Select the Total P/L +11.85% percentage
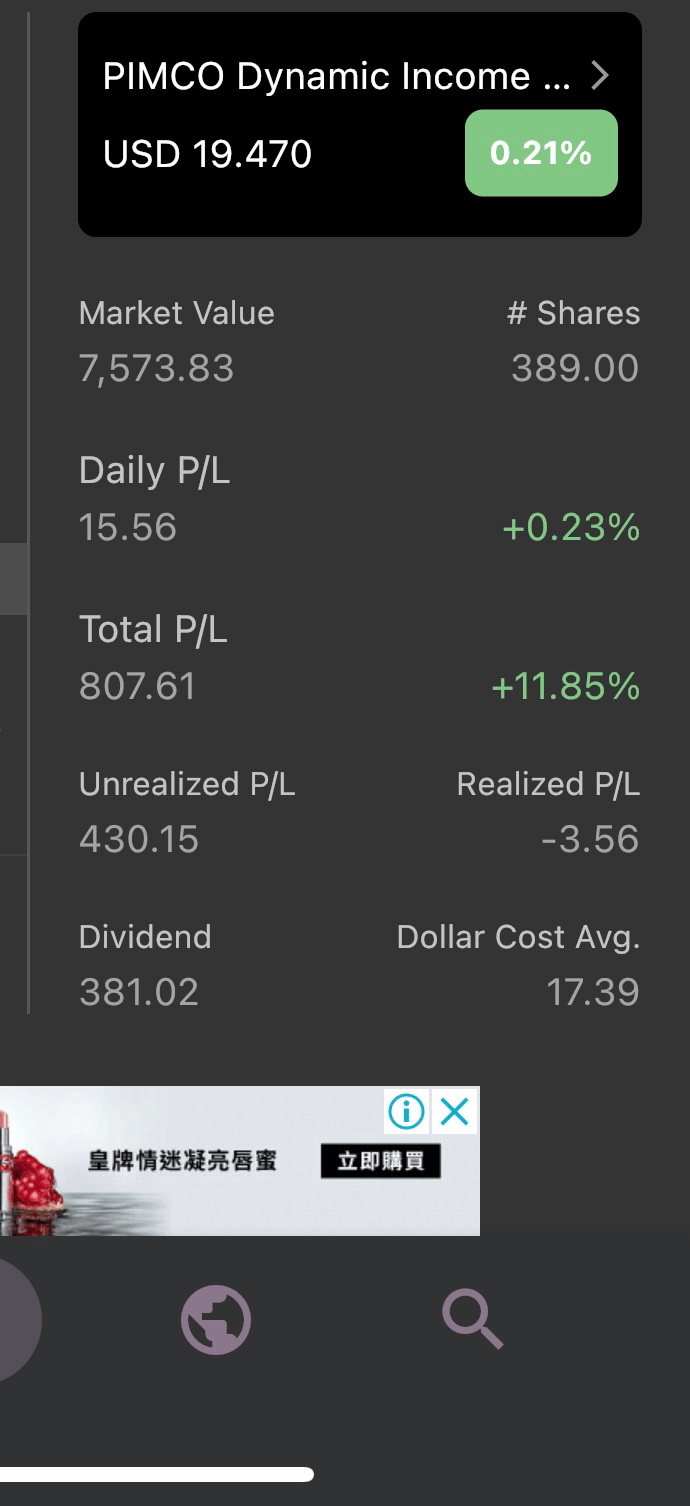Screen dimensions: 690x1506 click(x=565, y=686)
